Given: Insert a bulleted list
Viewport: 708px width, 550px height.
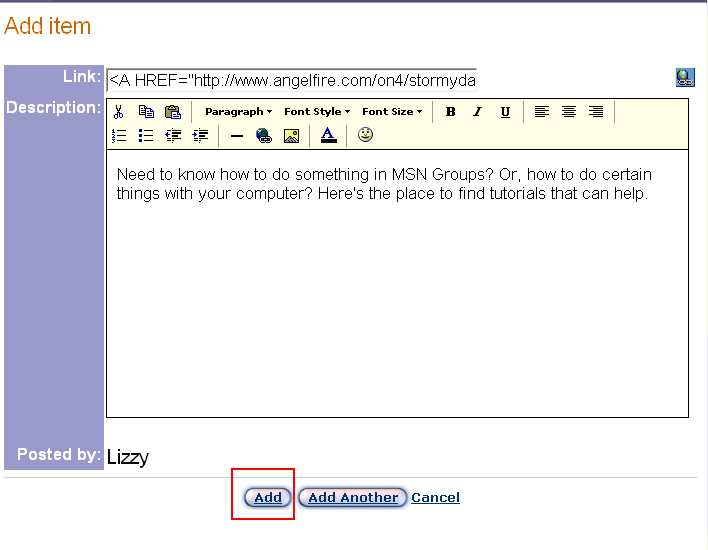Looking at the screenshot, I should (x=146, y=135).
